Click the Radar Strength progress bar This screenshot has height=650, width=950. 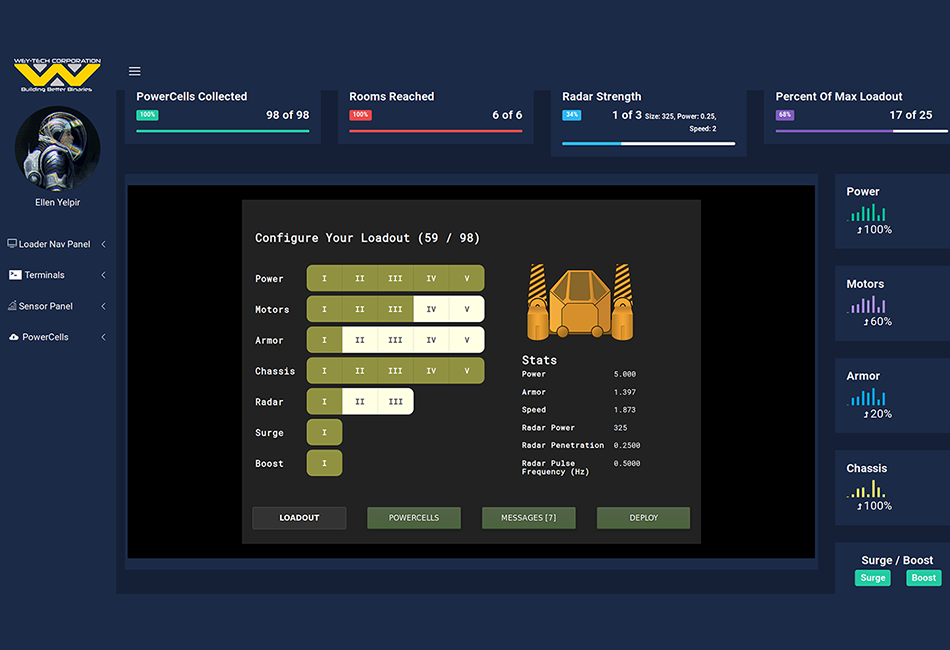[648, 143]
